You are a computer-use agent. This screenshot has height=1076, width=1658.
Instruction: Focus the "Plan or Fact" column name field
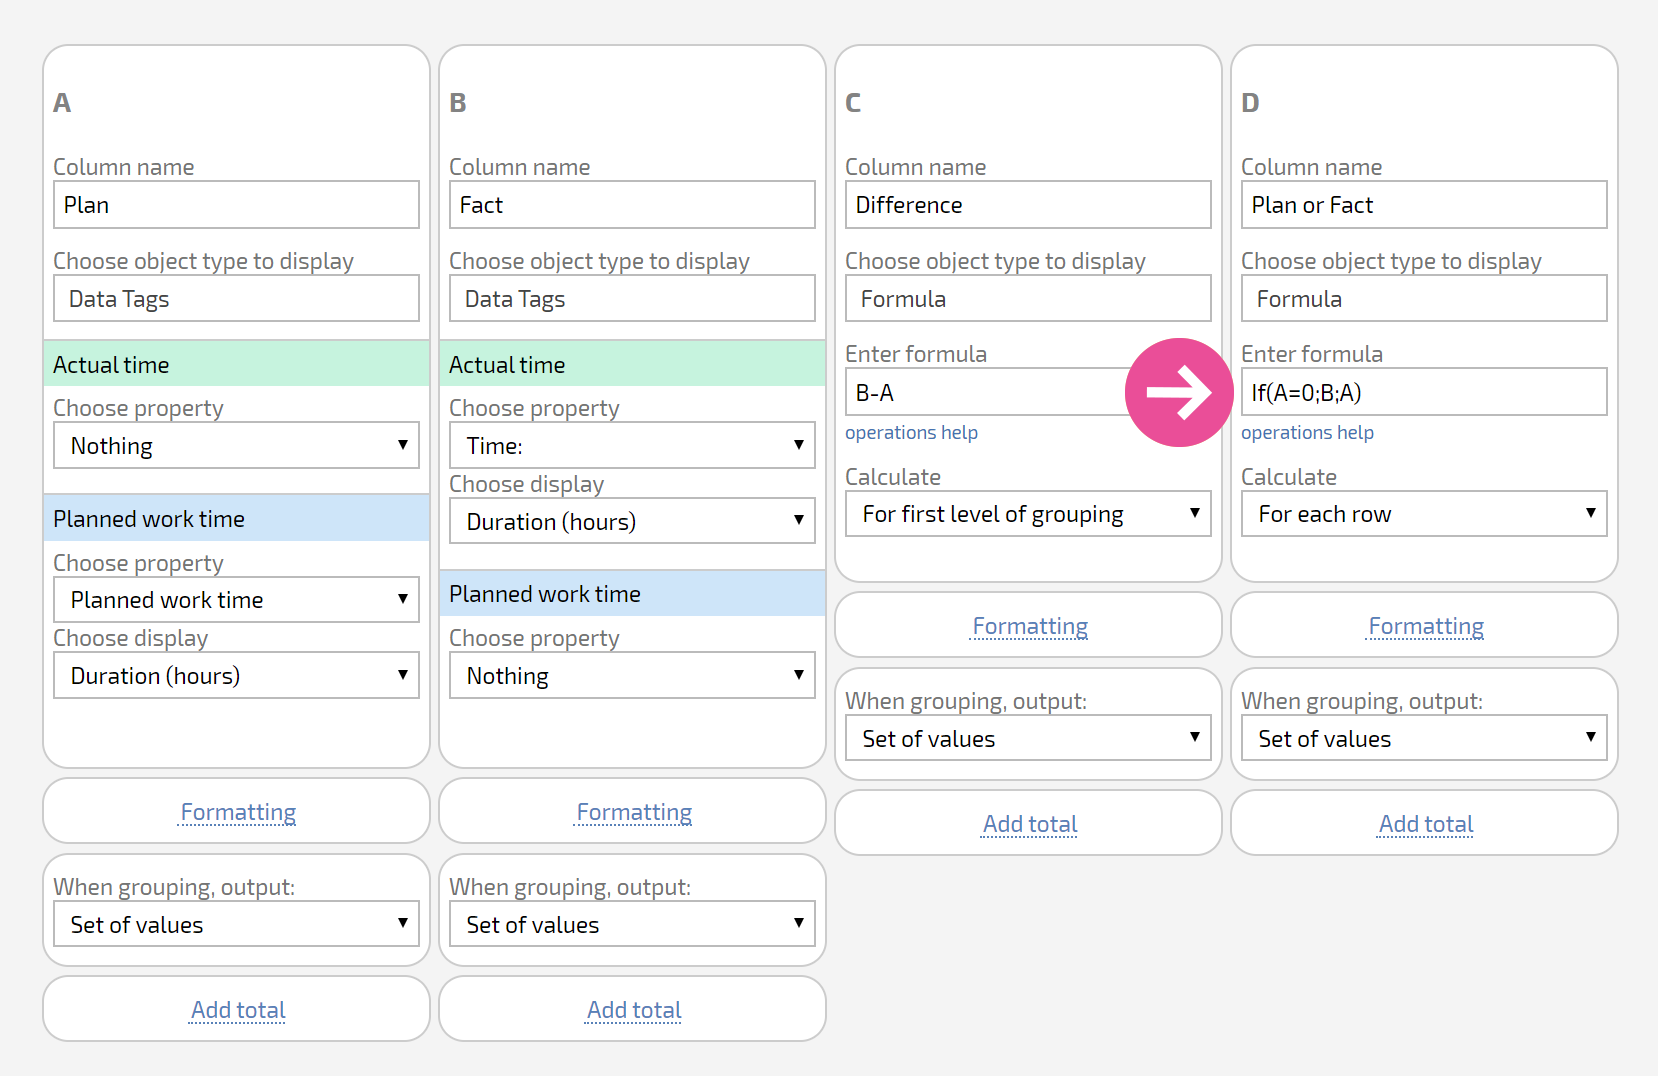(1424, 205)
